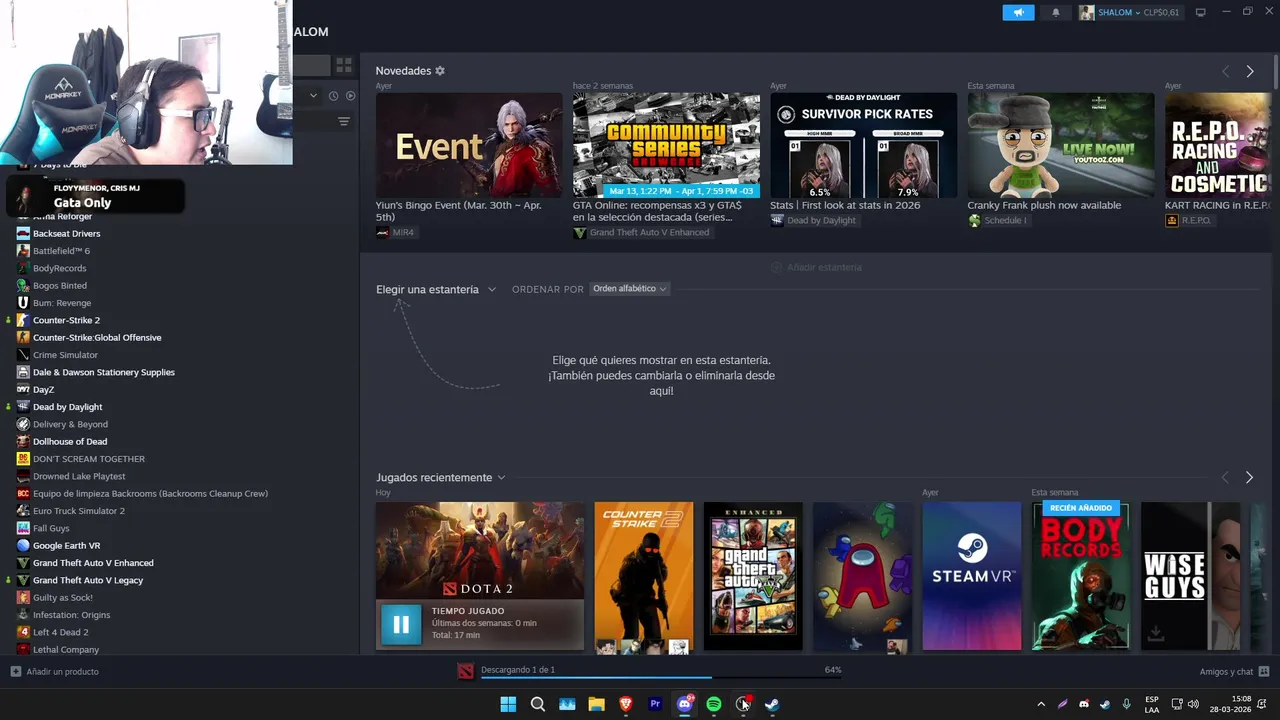
Task: Switch the library to grid view
Action: (344, 65)
